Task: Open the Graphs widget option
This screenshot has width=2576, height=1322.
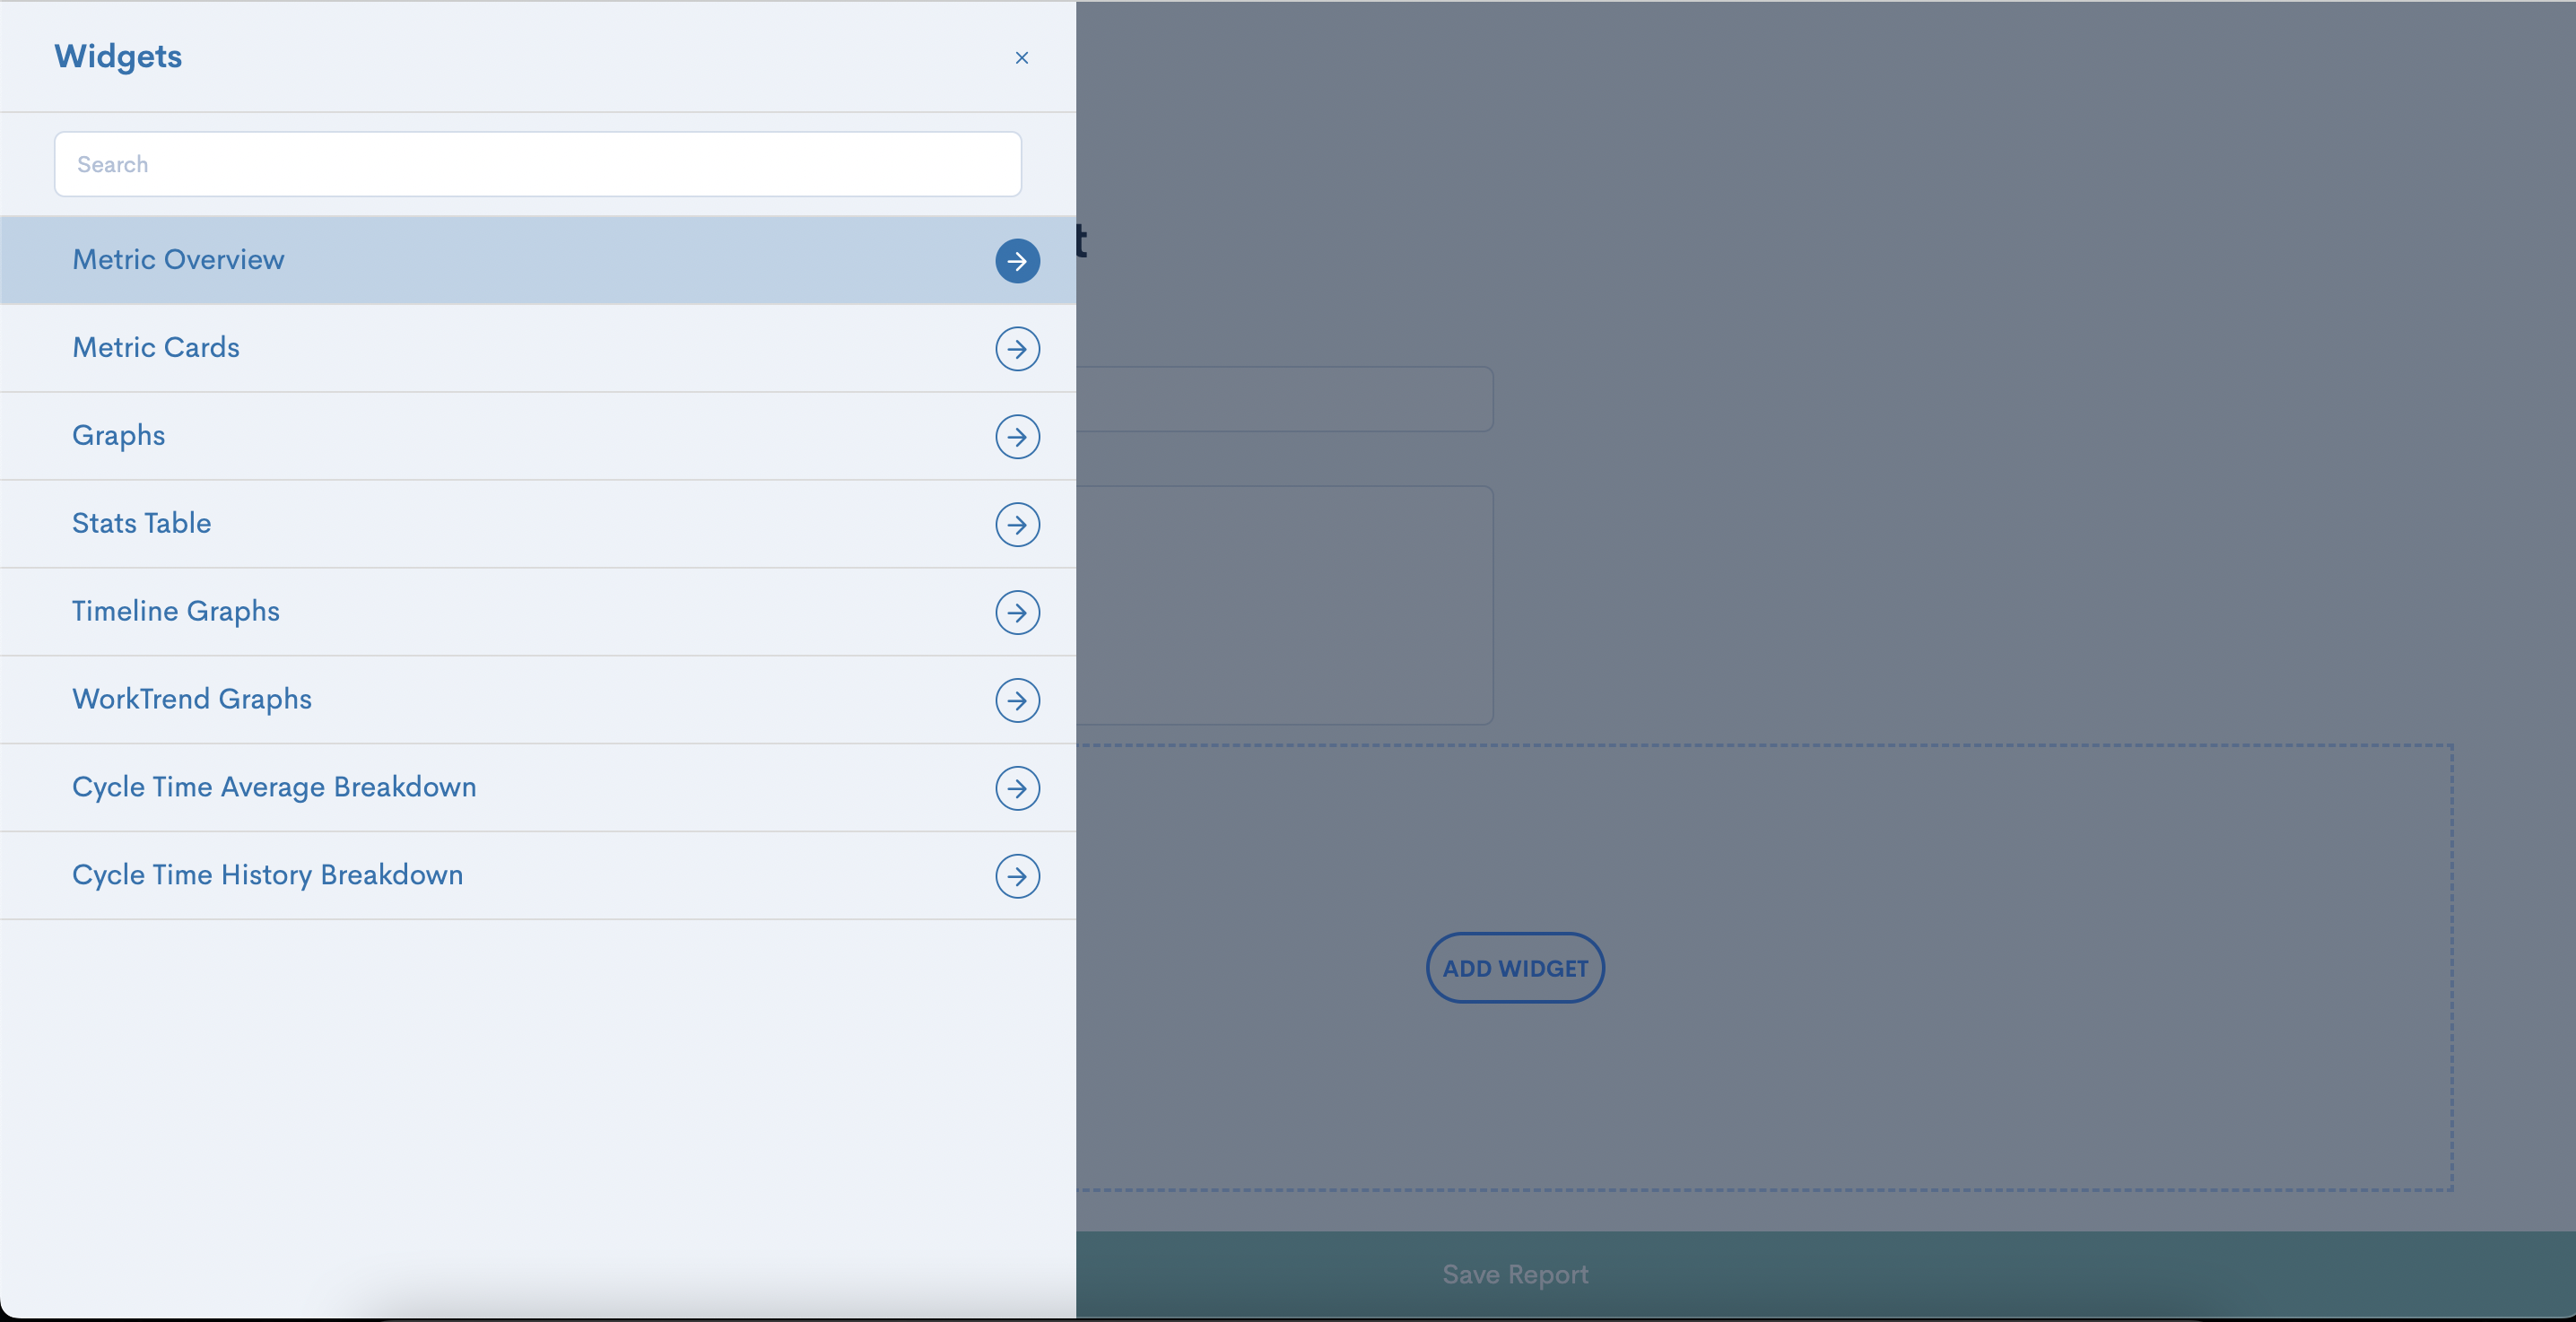Action: (118, 436)
